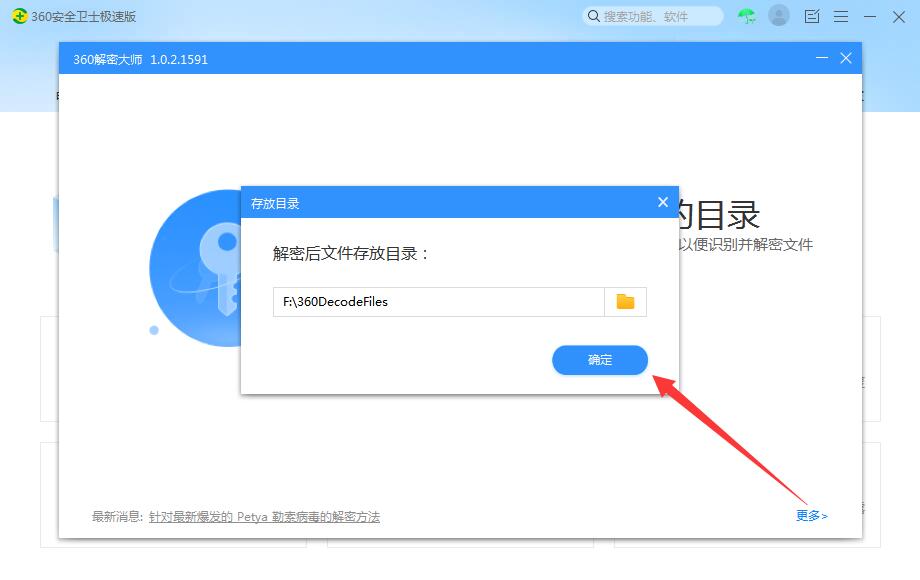Edit the F:\360DecodeFiles path field
920x580 pixels.
(439, 301)
